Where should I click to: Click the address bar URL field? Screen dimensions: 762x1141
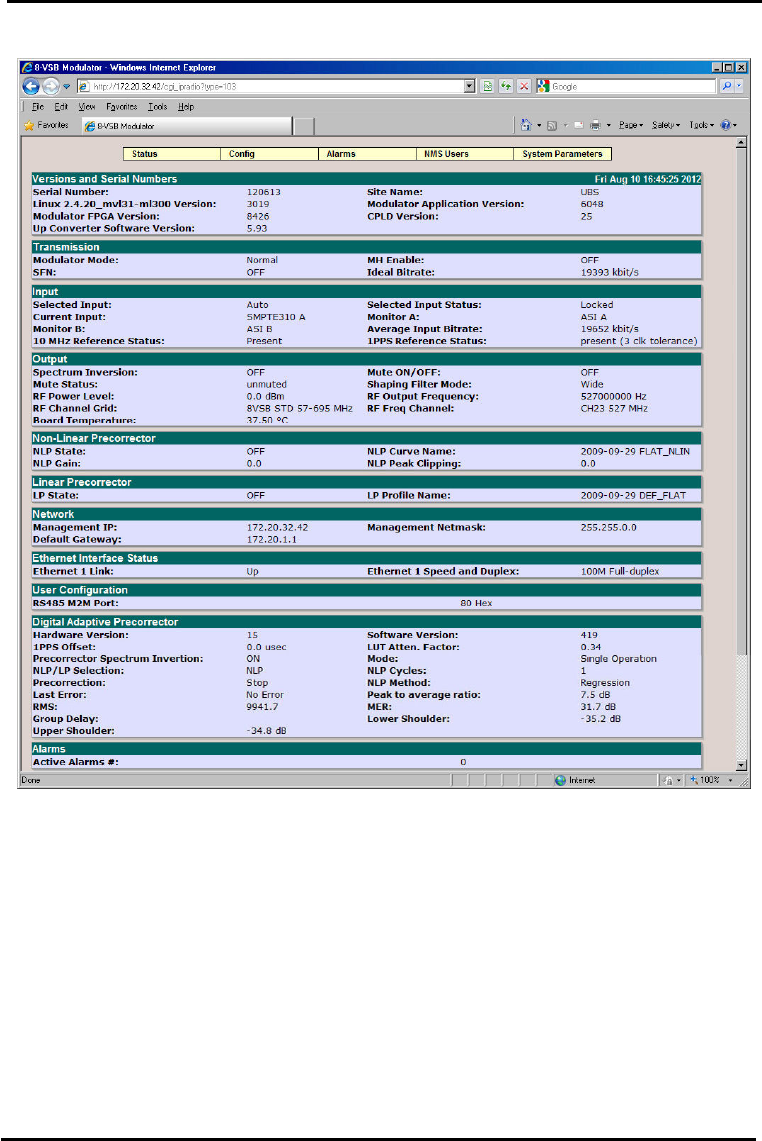point(270,87)
